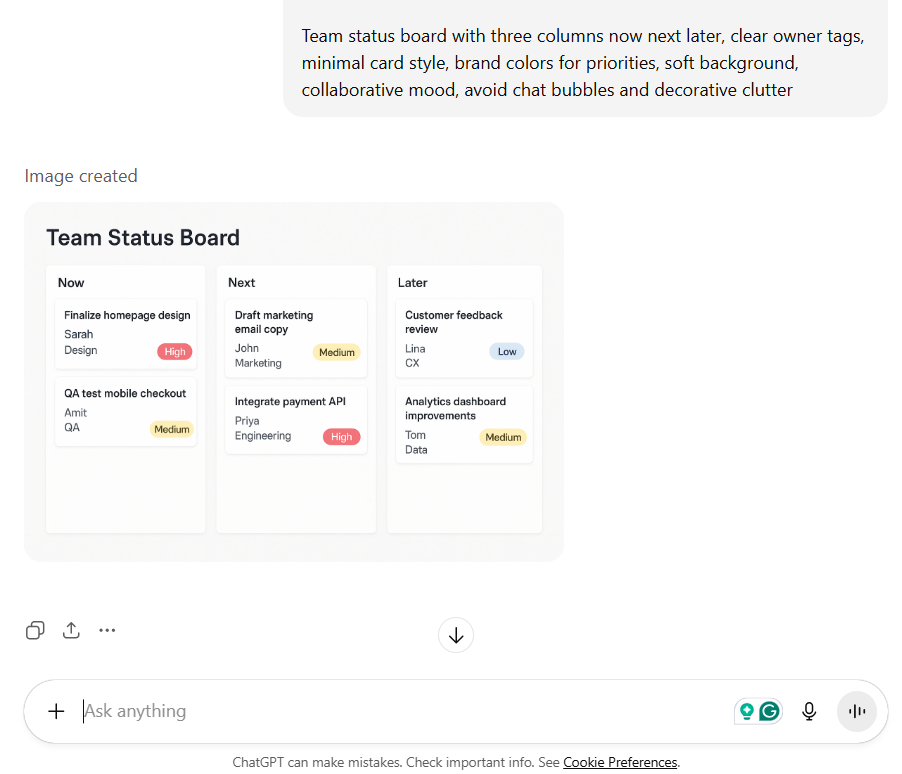Click the Integrate payment API card
Viewport: 902px width, 774px height.
296,419
